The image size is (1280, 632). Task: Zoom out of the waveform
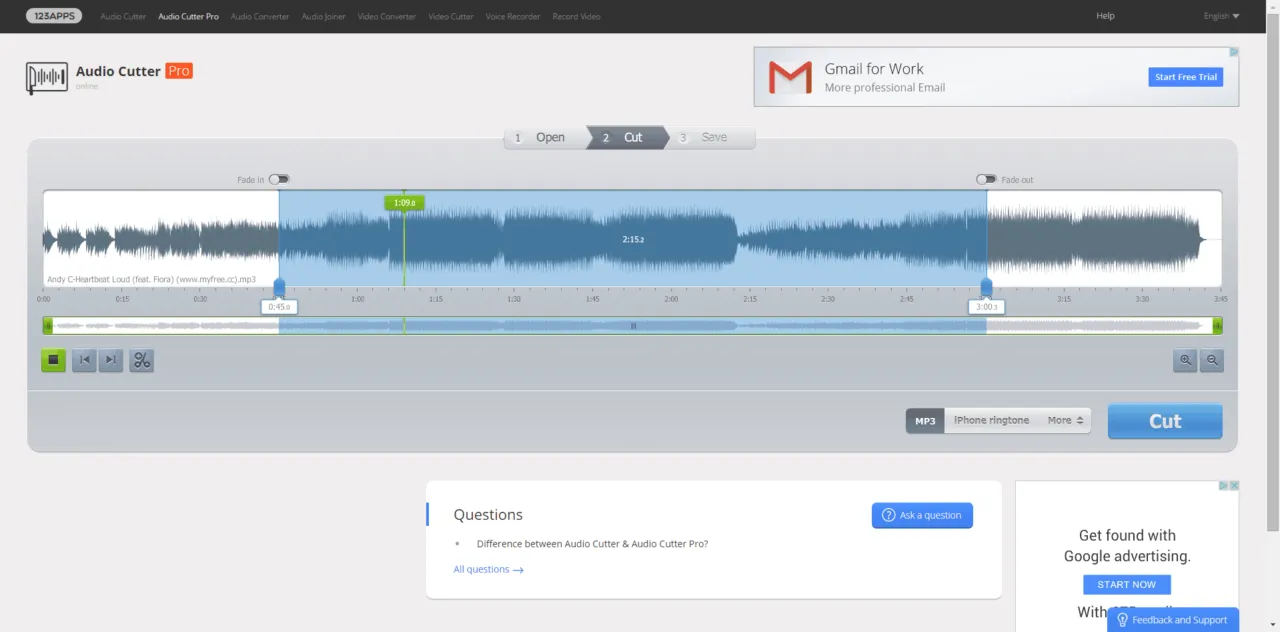click(1212, 360)
